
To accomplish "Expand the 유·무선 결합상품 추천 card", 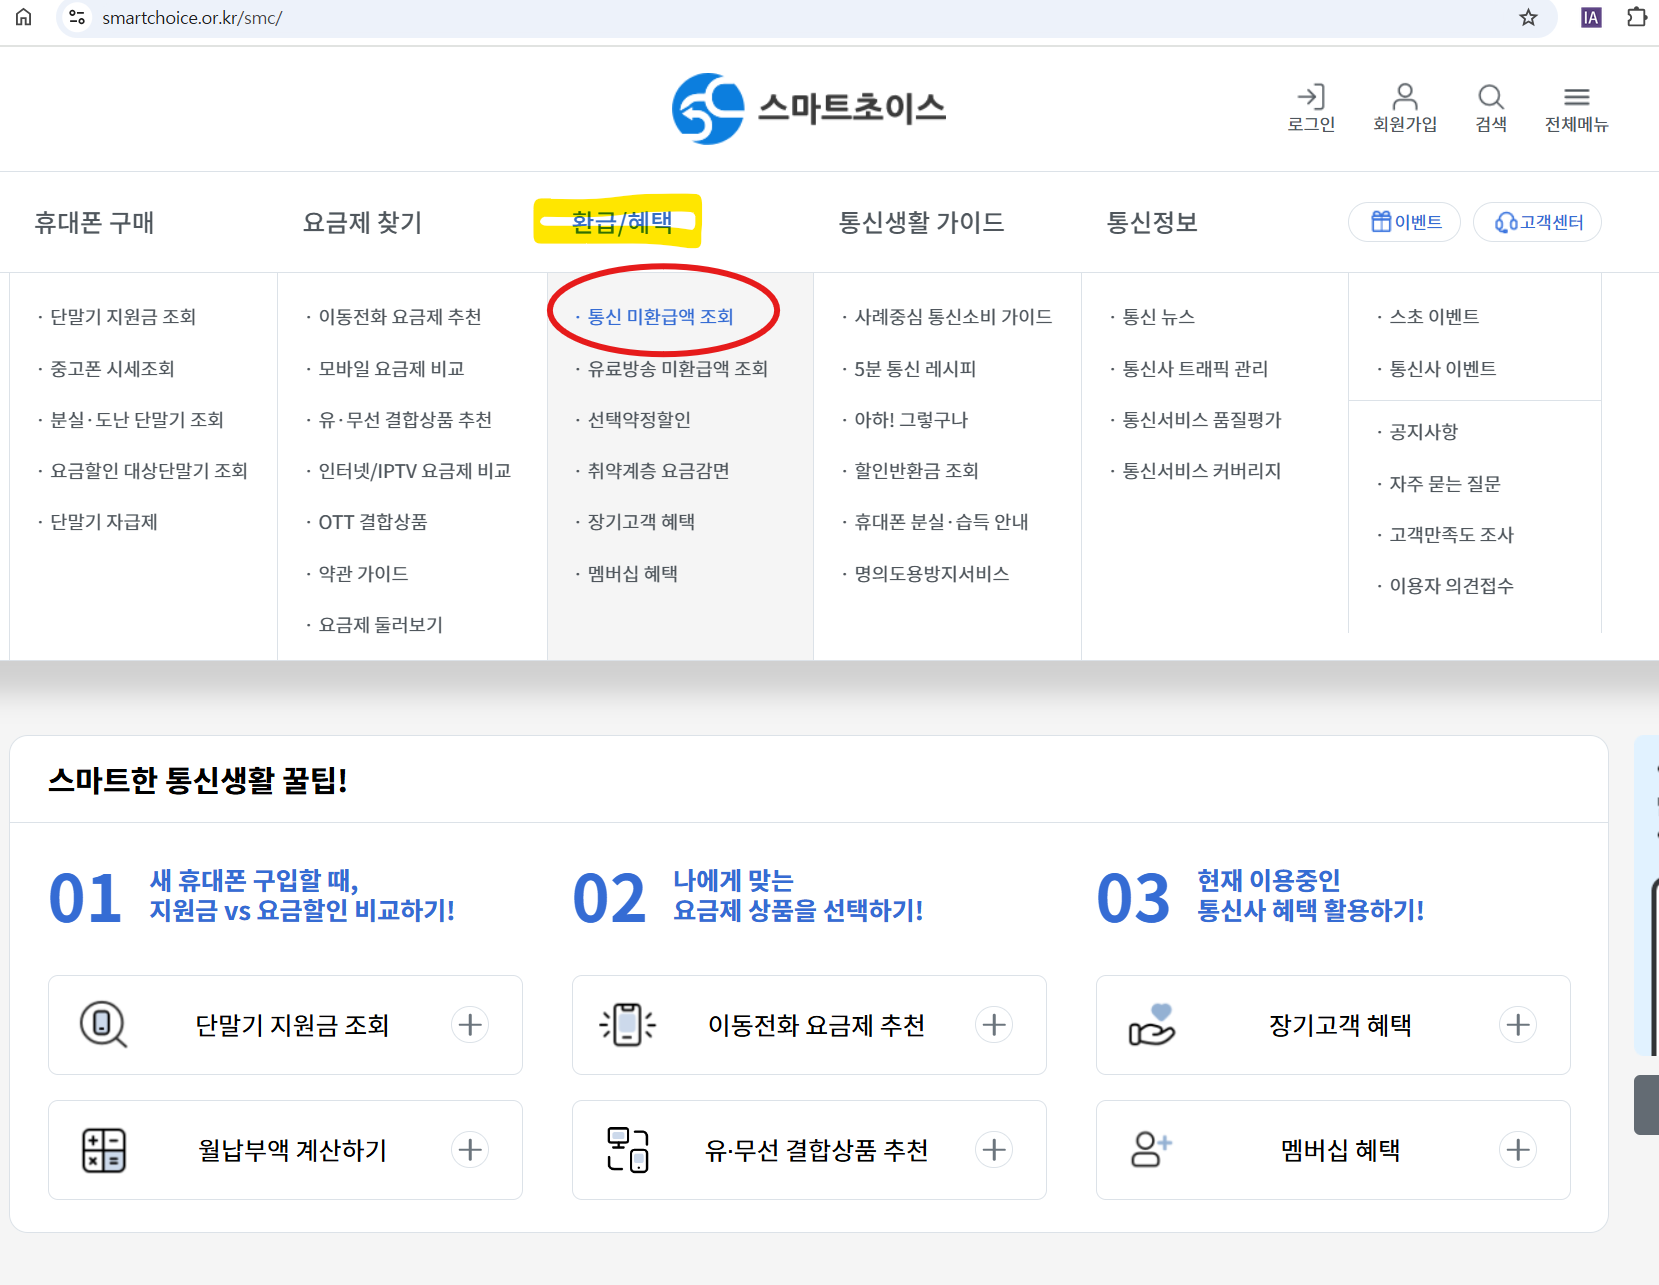I will click(994, 1150).
